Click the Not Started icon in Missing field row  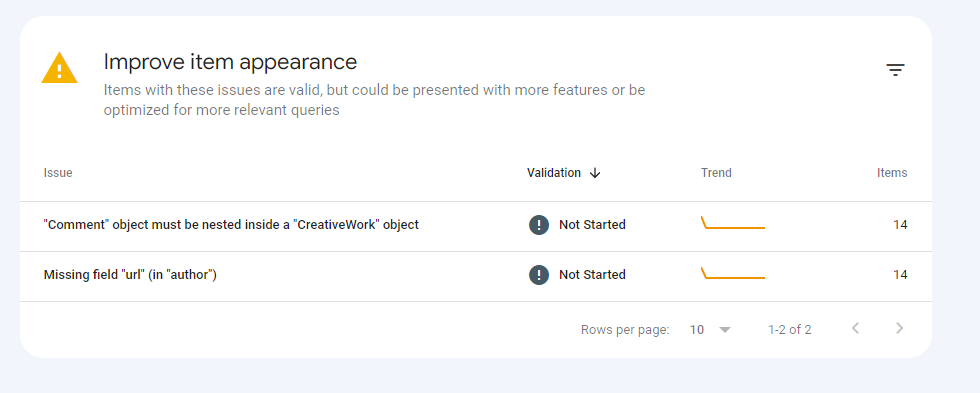(x=539, y=275)
